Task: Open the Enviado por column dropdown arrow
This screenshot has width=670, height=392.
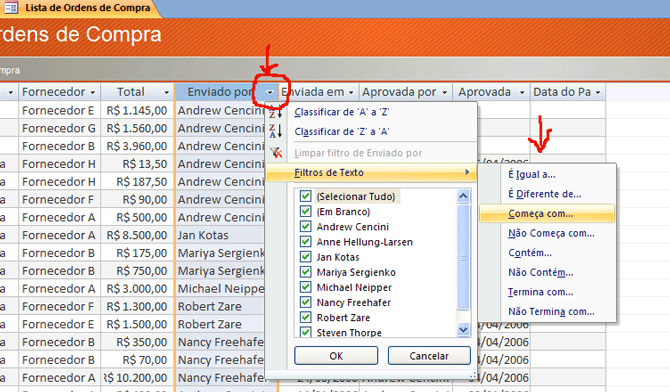Action: coord(270,92)
